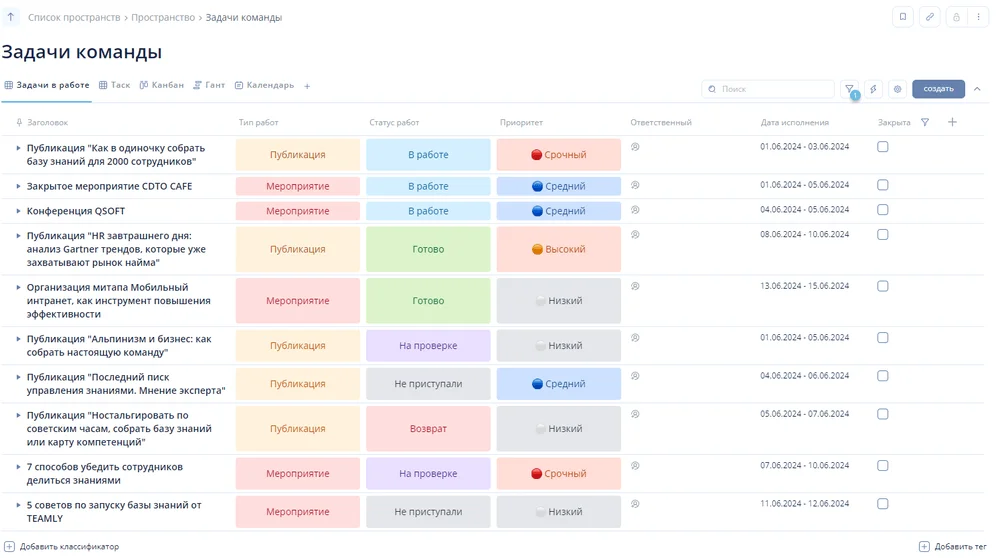The height and width of the screenshot is (558, 1000).
Task: Collapse the toolbar with the chevron-up arrow
Action: click(977, 89)
